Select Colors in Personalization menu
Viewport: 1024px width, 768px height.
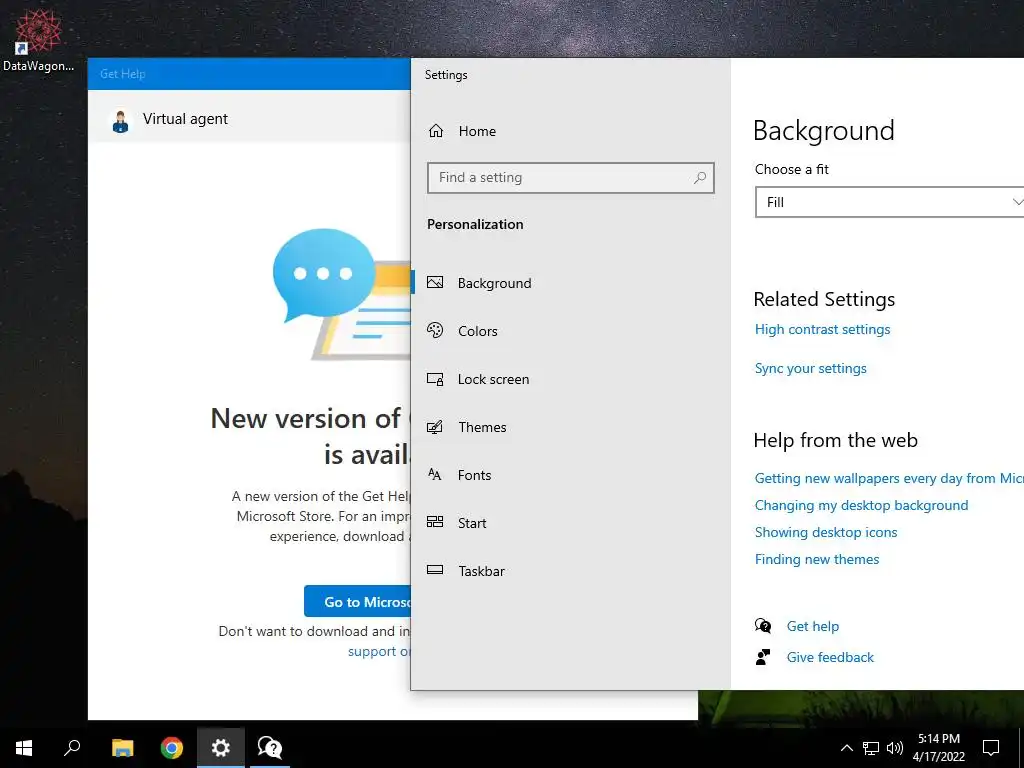point(477,331)
